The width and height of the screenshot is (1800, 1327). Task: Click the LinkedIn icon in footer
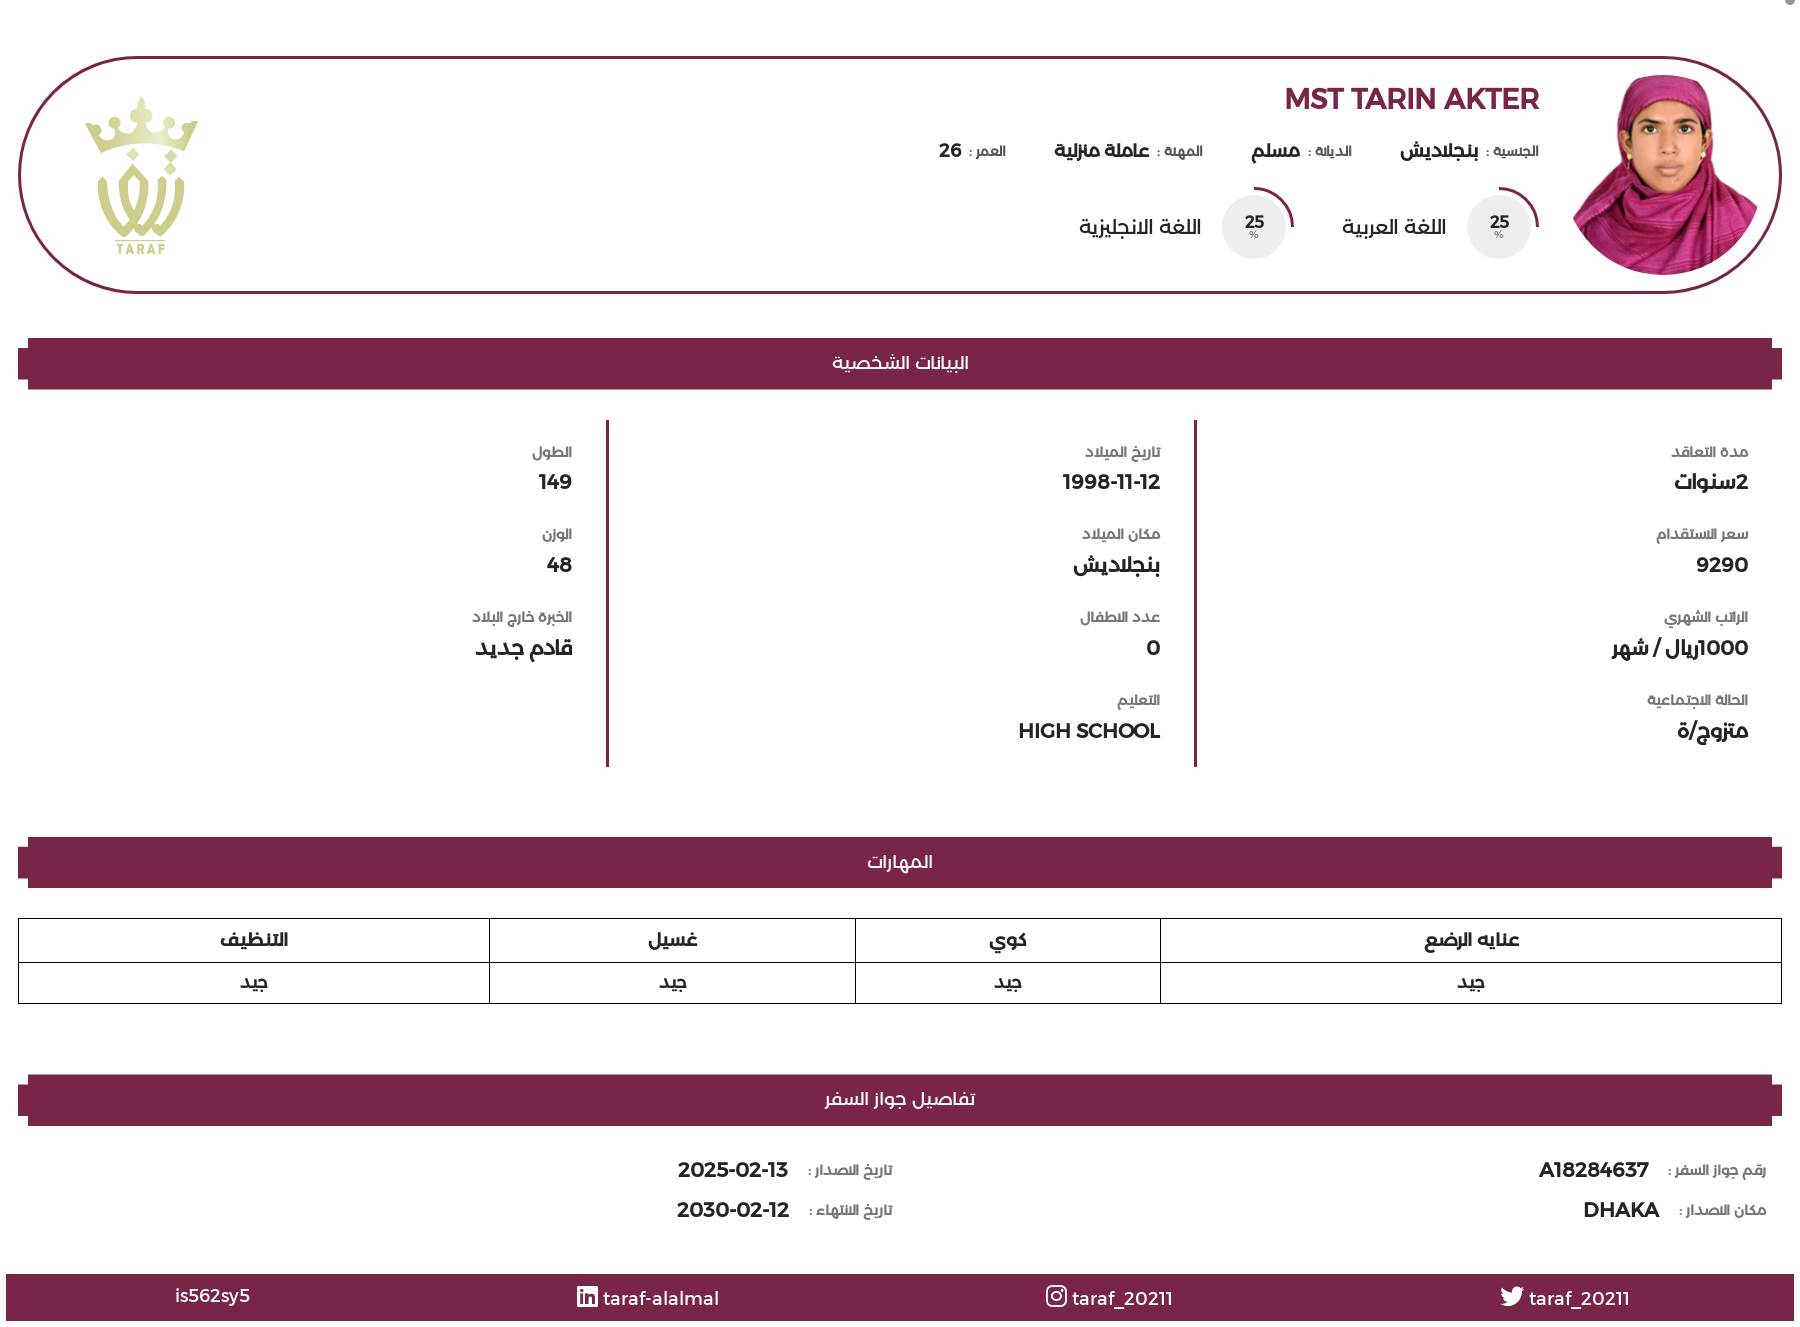587,1296
